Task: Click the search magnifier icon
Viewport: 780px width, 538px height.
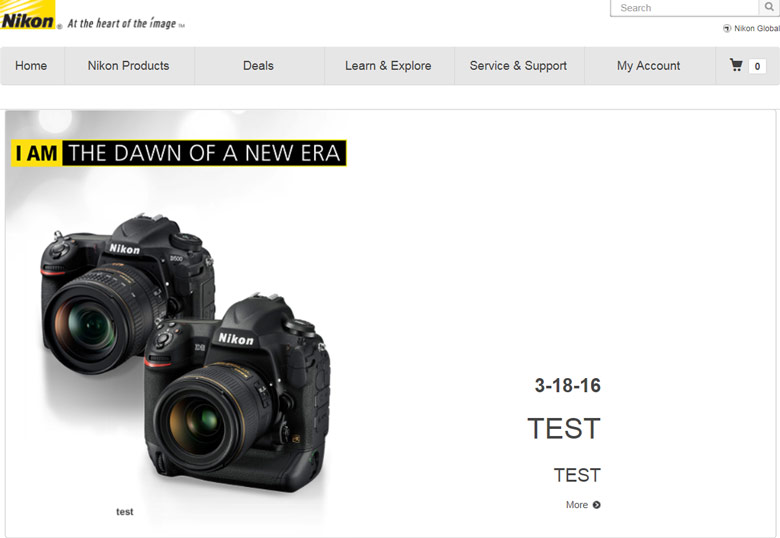Action: pos(769,7)
